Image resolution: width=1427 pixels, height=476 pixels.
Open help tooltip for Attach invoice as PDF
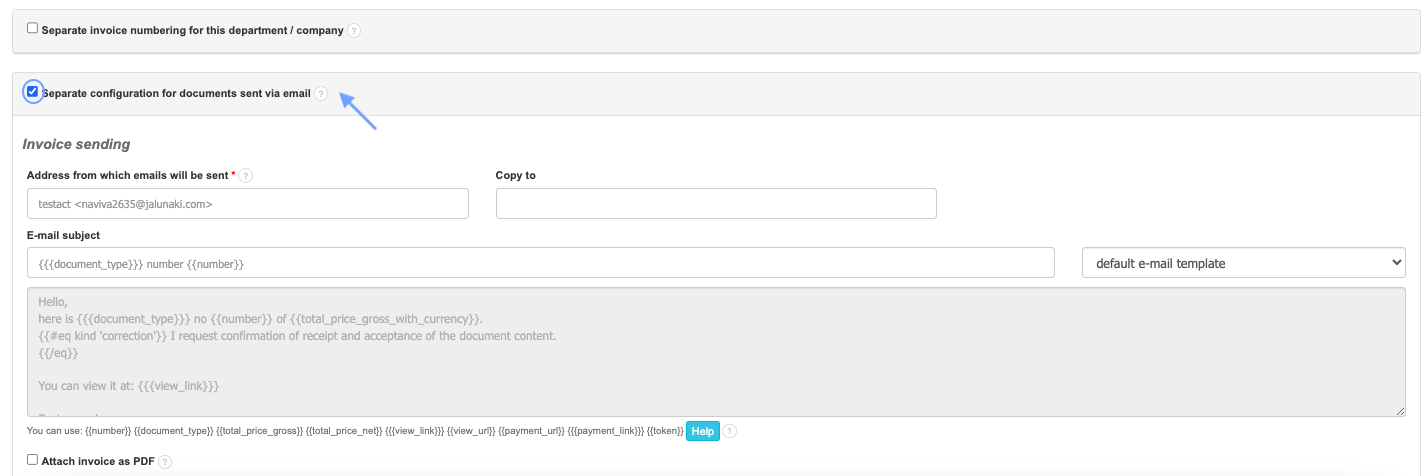(x=165, y=462)
